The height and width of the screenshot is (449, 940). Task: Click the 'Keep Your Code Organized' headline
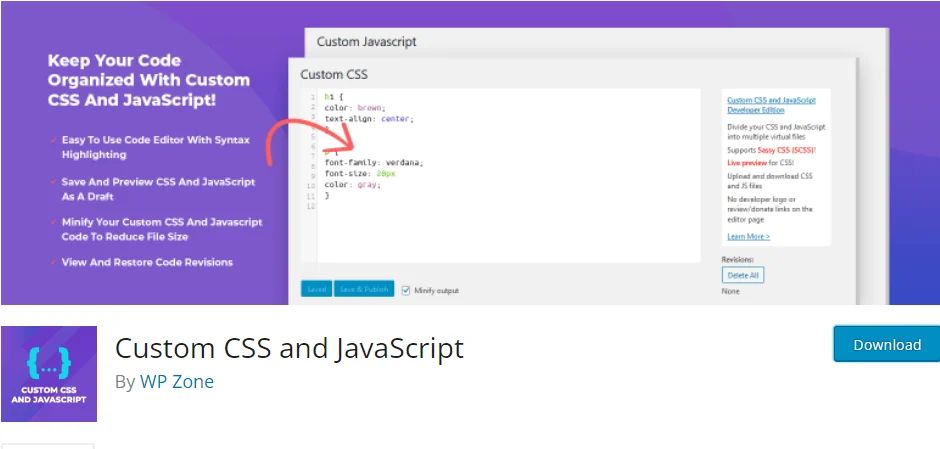[149, 80]
